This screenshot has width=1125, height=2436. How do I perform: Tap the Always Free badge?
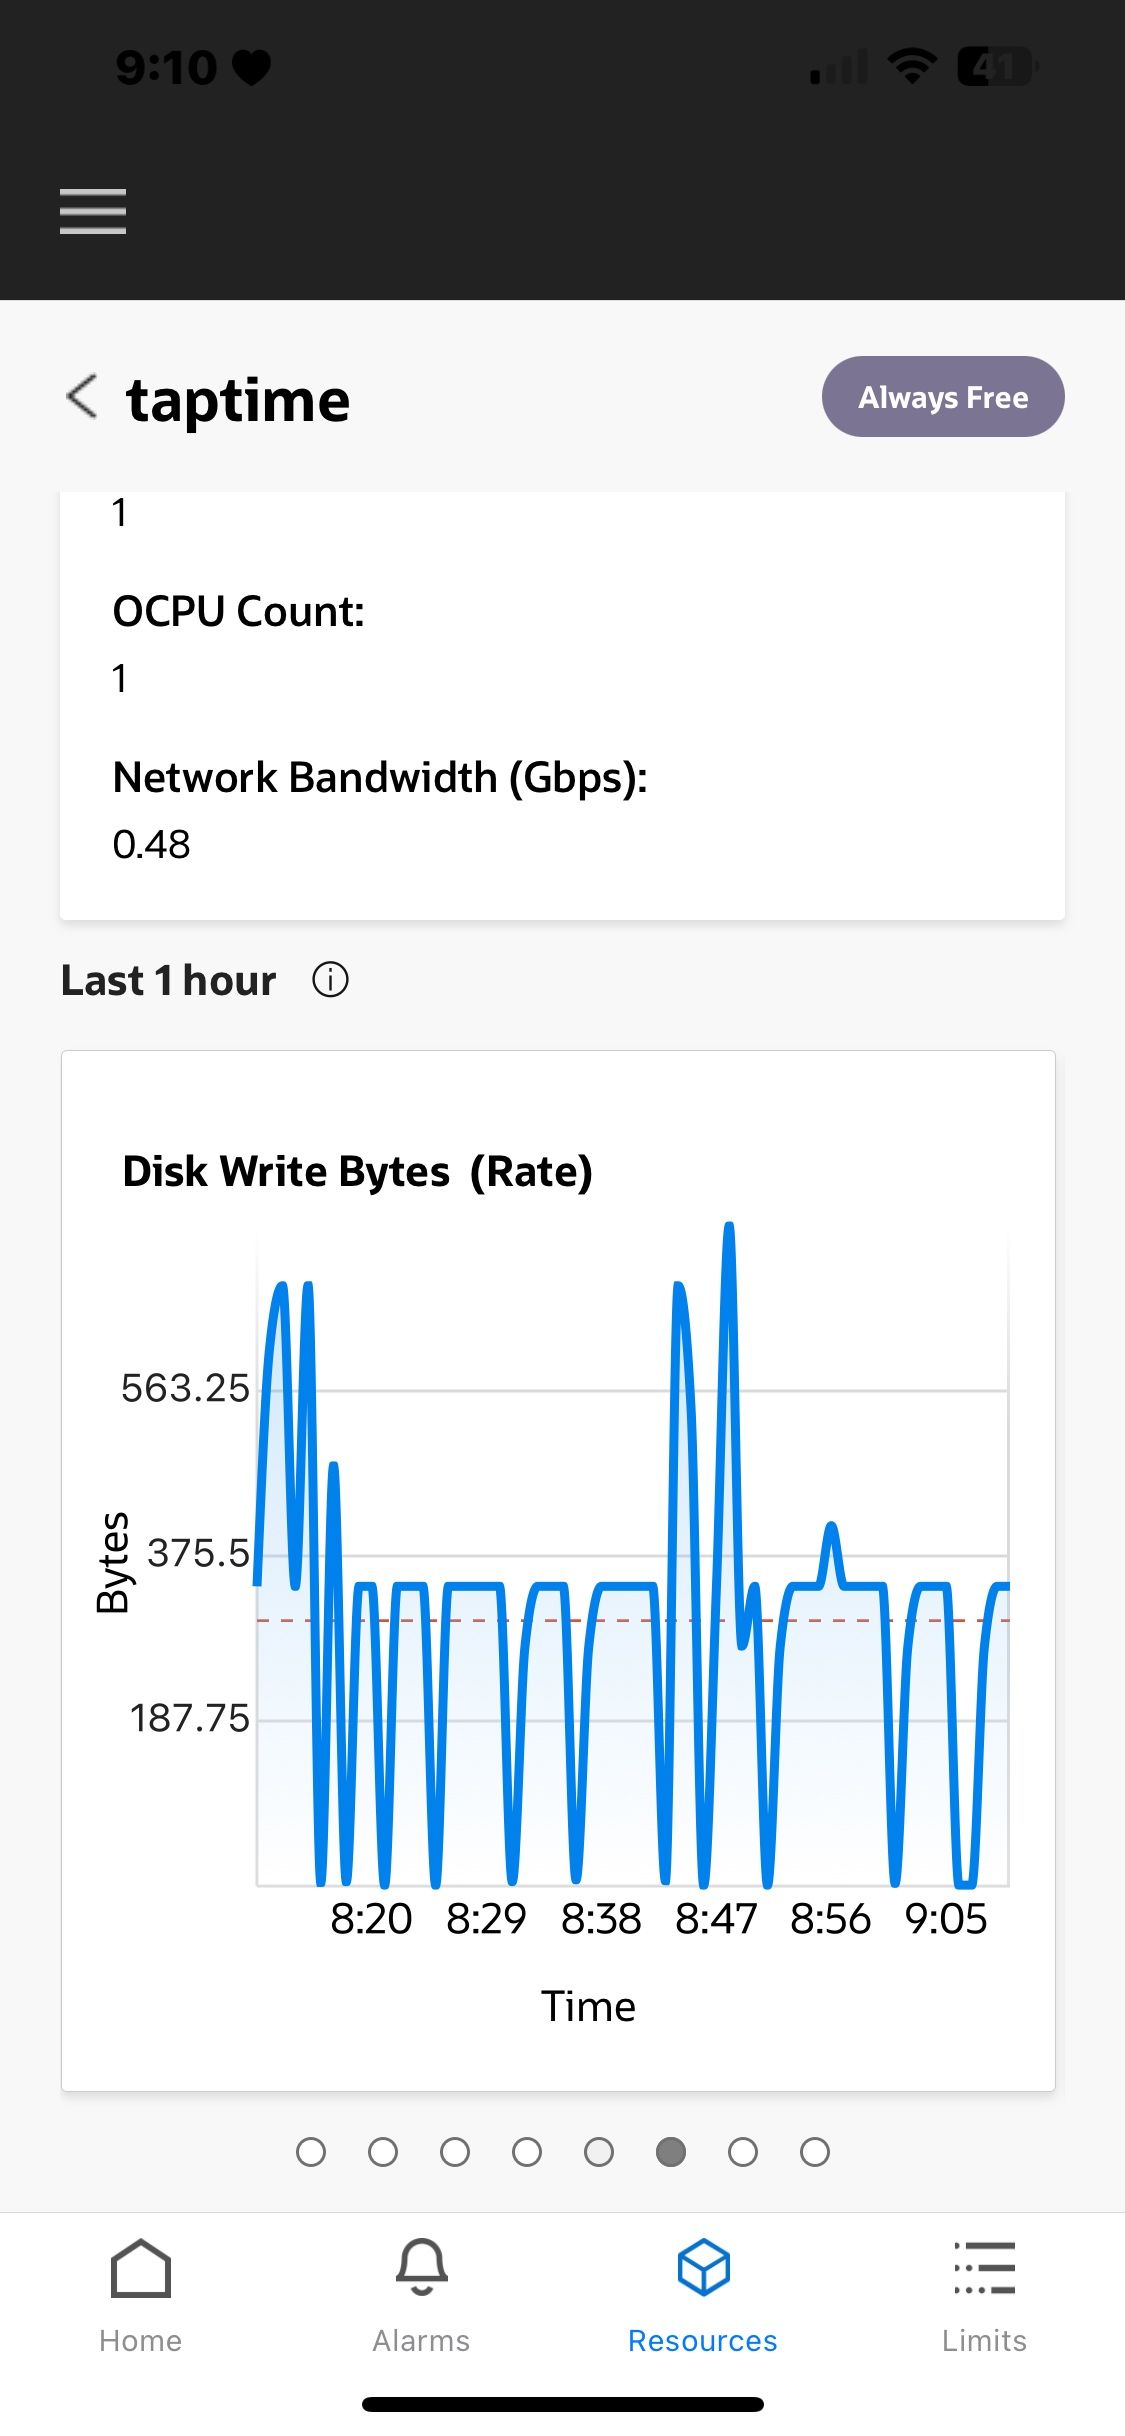(943, 397)
